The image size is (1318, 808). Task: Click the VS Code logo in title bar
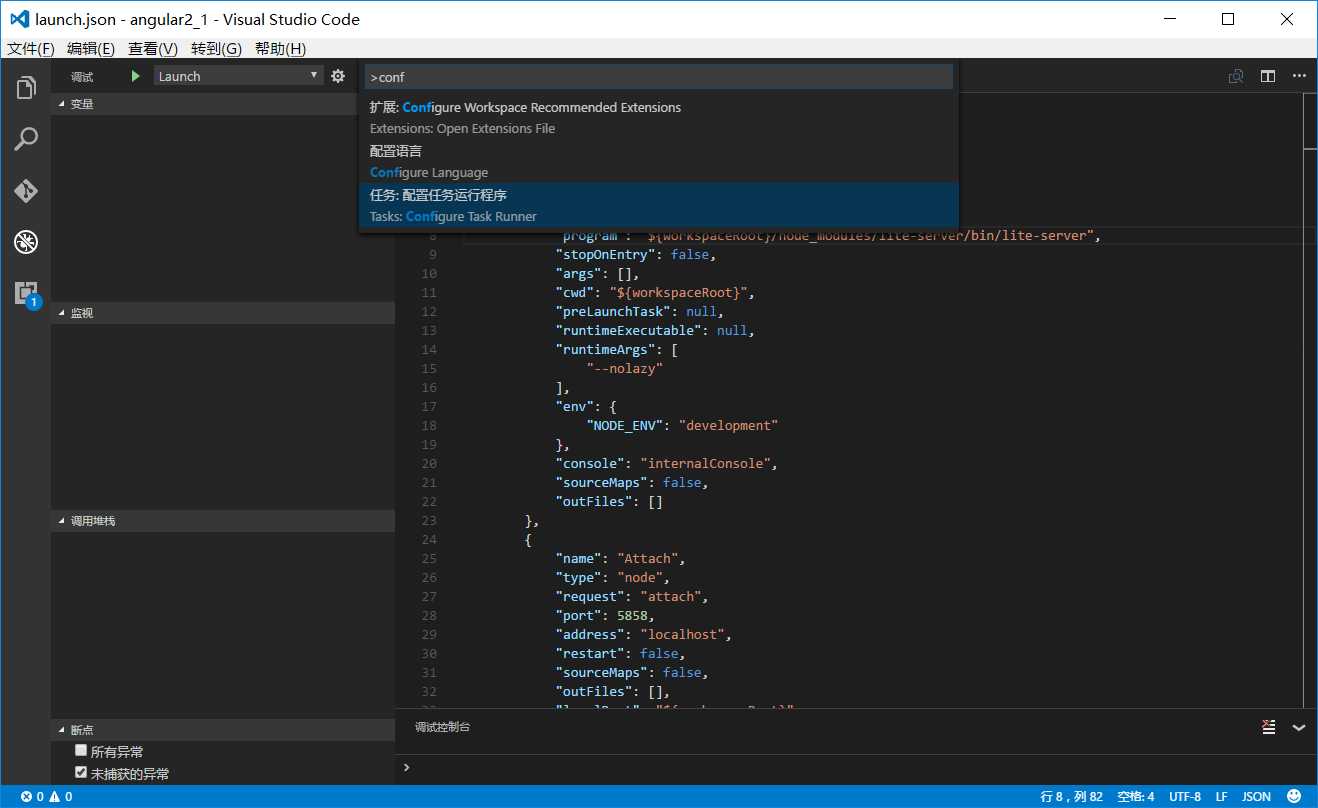(x=19, y=19)
